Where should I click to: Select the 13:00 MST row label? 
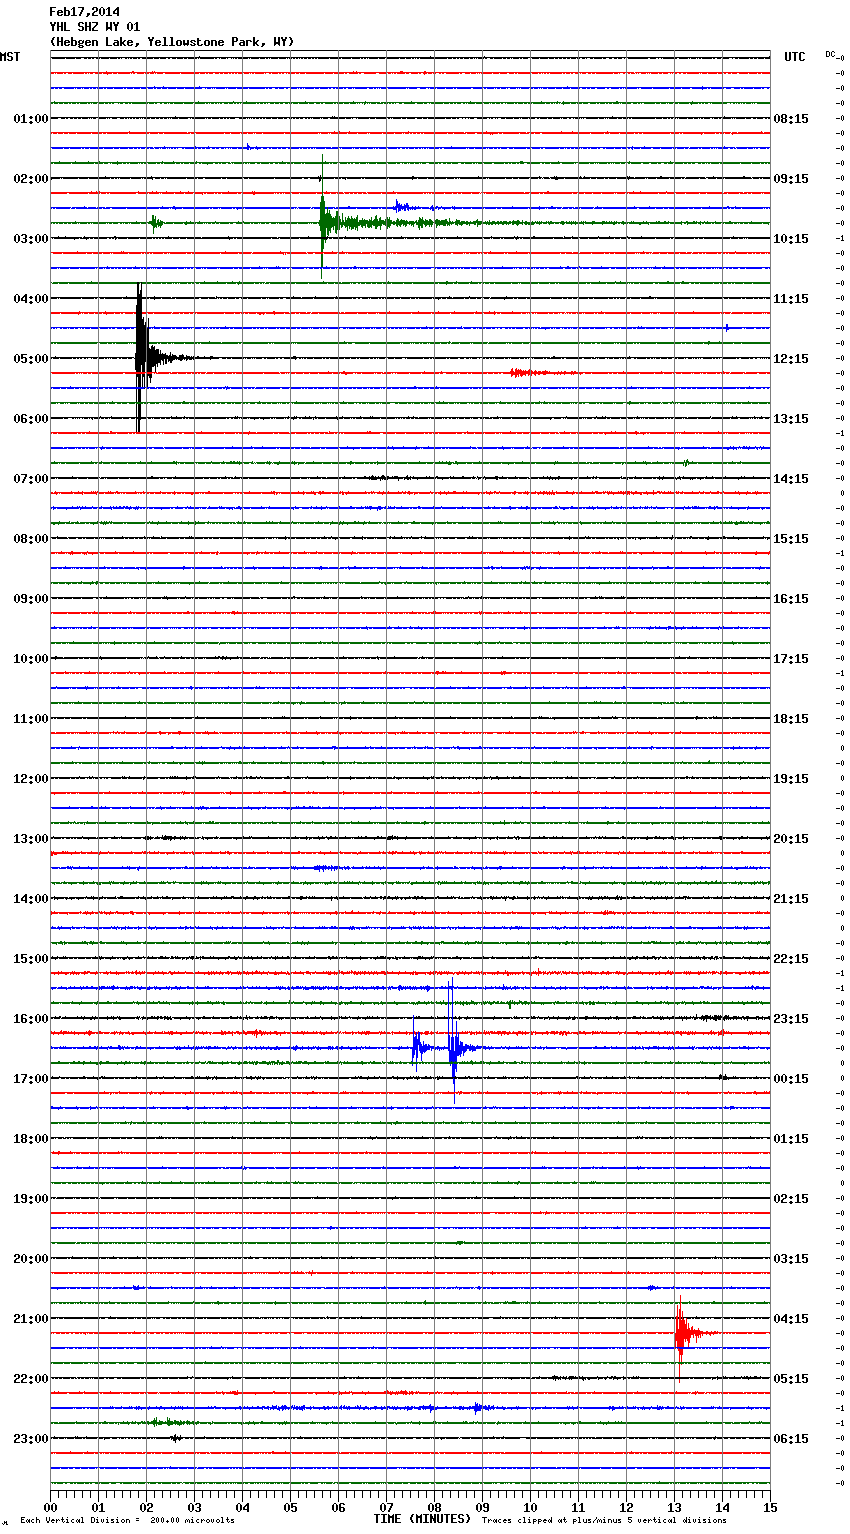(x=31, y=839)
